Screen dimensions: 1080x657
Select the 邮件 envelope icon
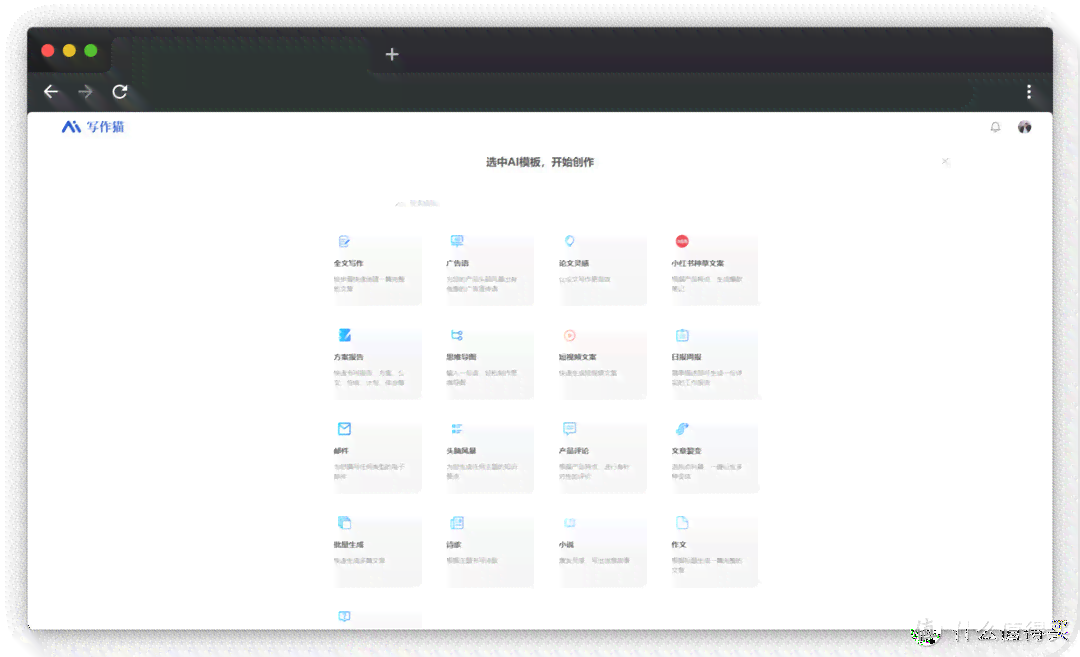(x=344, y=428)
